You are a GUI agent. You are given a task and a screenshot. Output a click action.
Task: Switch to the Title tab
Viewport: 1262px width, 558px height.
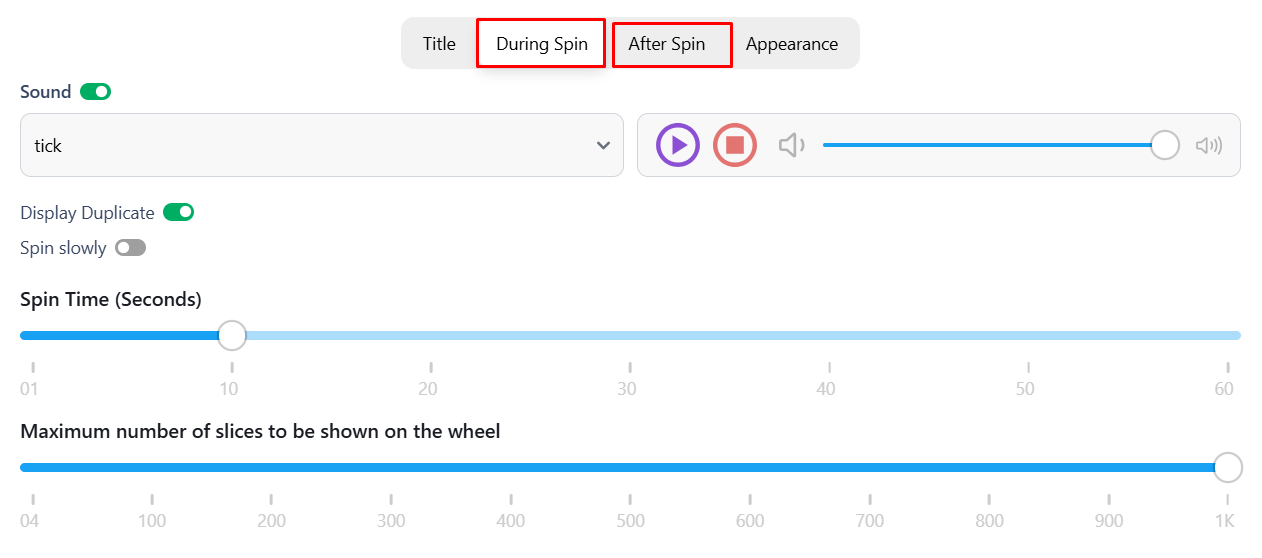[x=439, y=44]
